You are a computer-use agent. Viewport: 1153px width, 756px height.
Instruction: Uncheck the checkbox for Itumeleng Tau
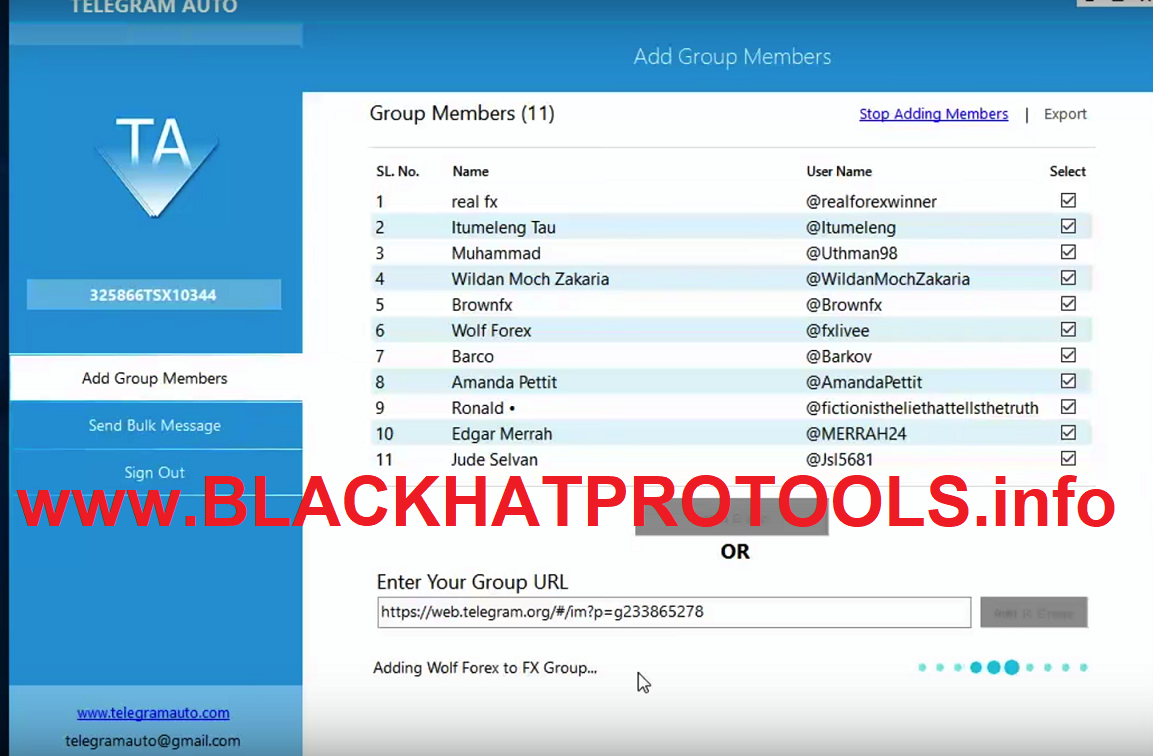[x=1068, y=226]
